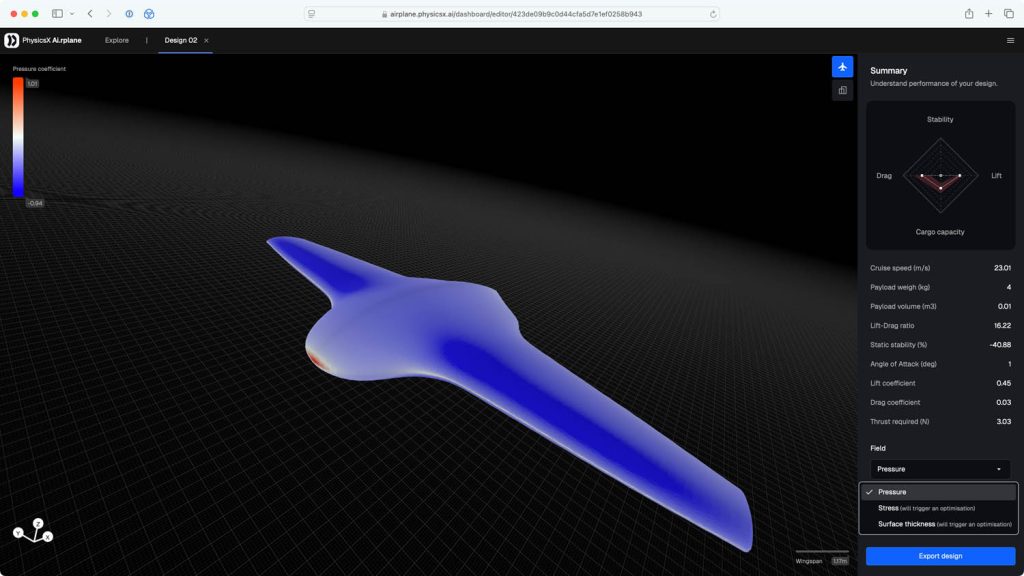Click the building/environment icon below the airplane icon

pyautogui.click(x=841, y=90)
